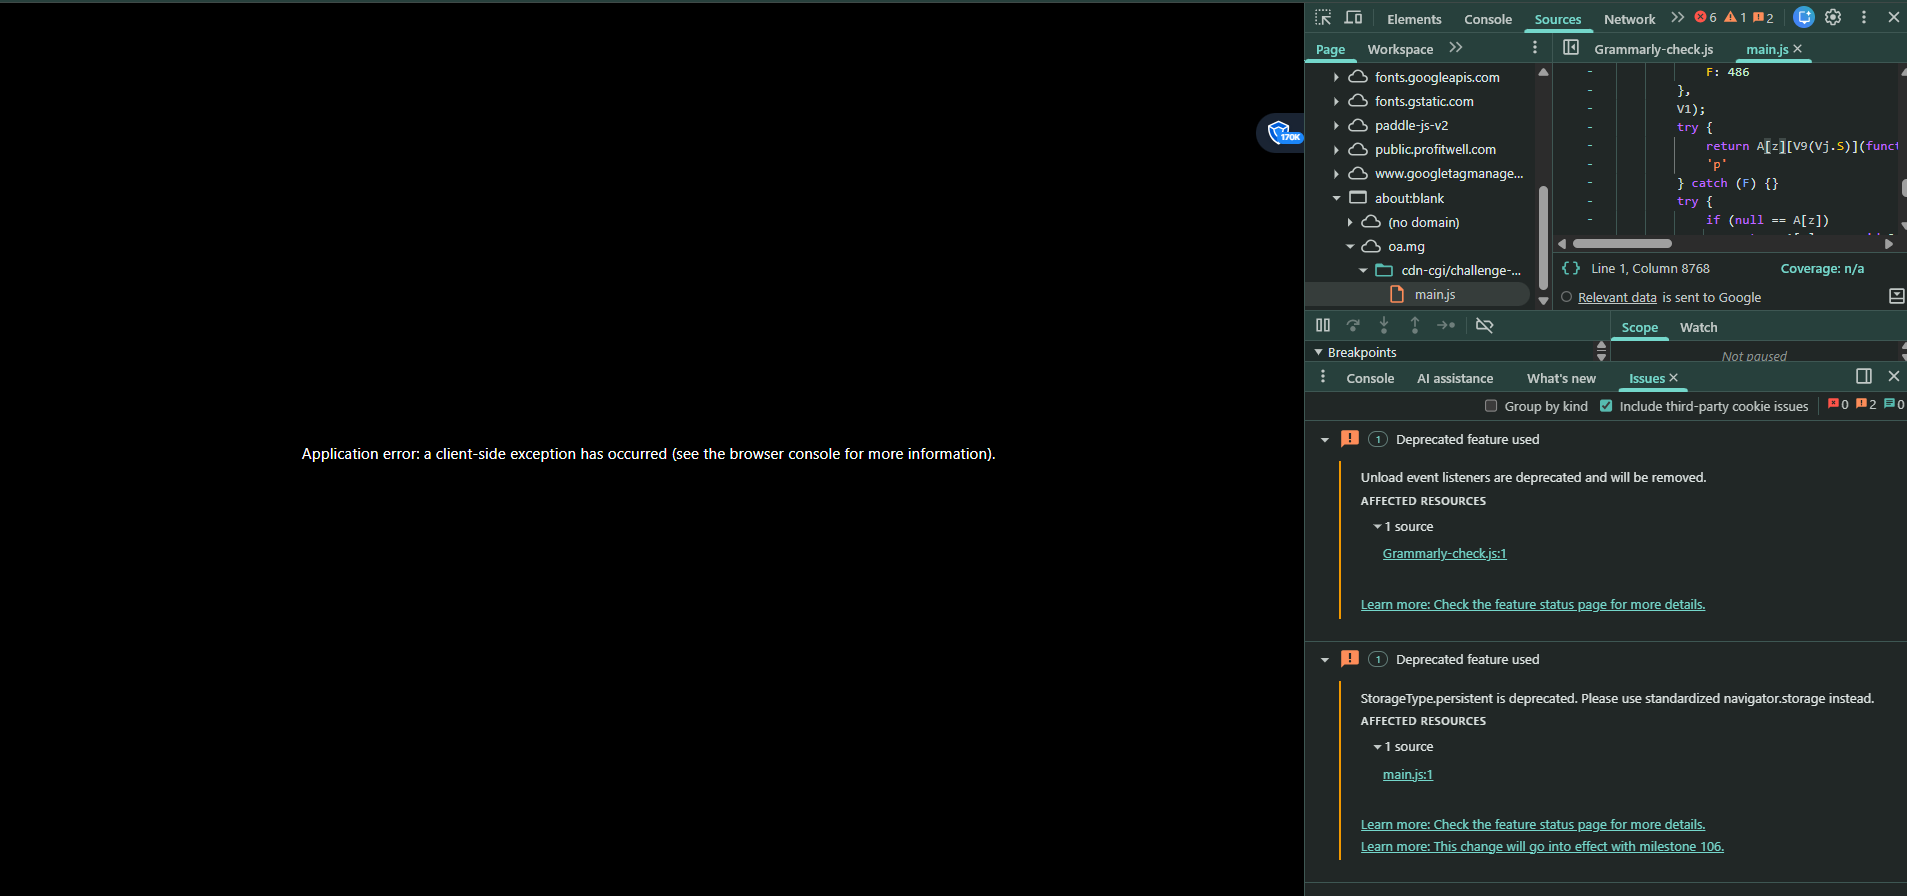Click the yellow warnings count badge

pos(1735,18)
